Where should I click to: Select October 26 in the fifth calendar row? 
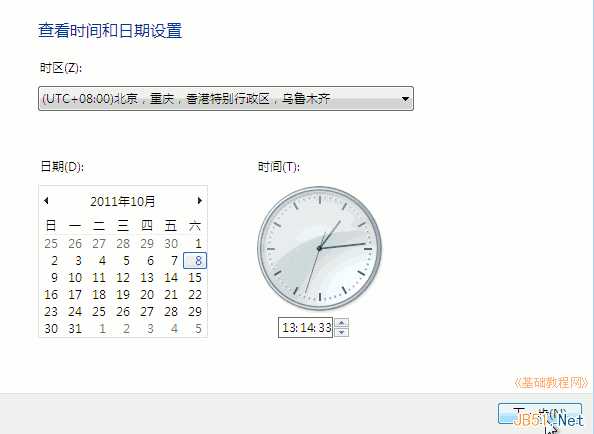(123, 312)
